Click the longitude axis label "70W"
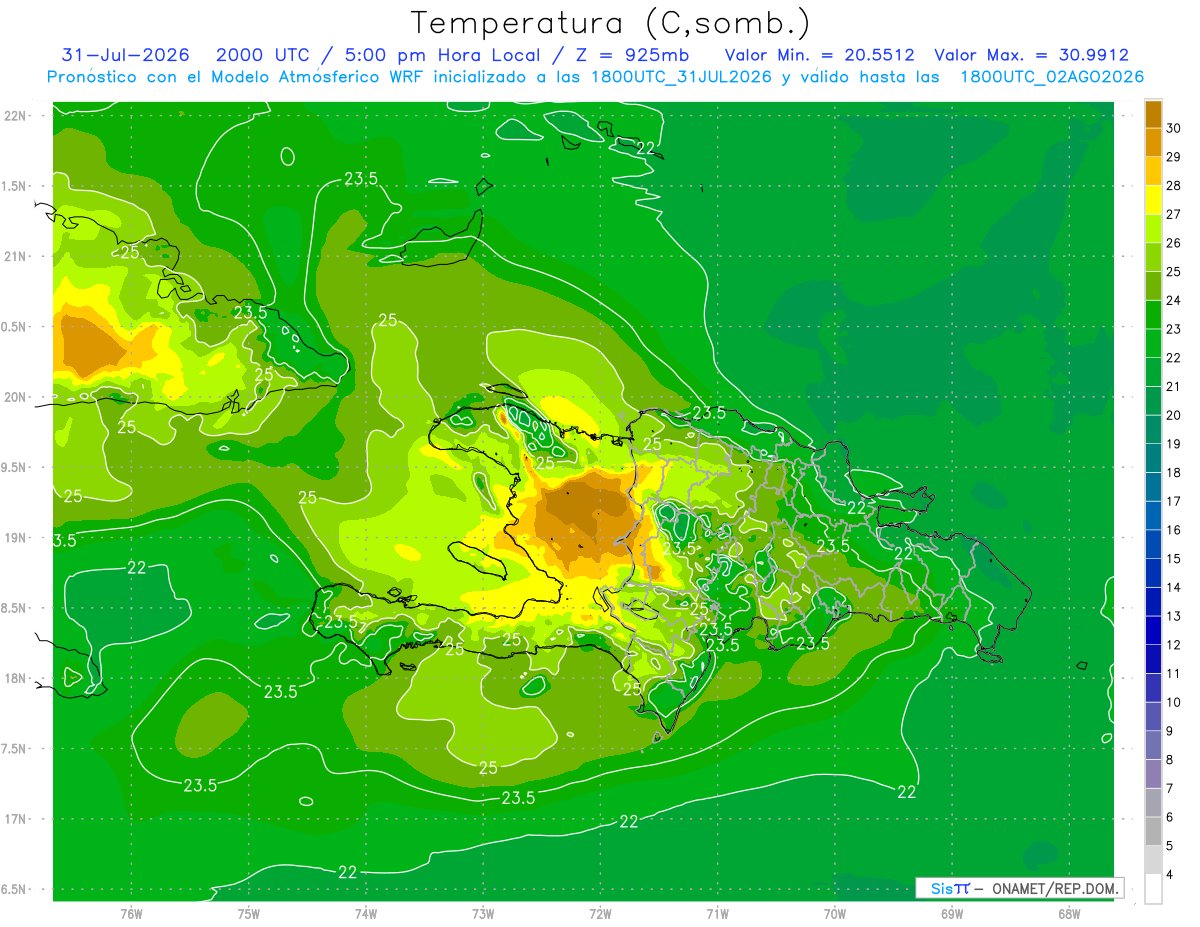 pyautogui.click(x=835, y=914)
